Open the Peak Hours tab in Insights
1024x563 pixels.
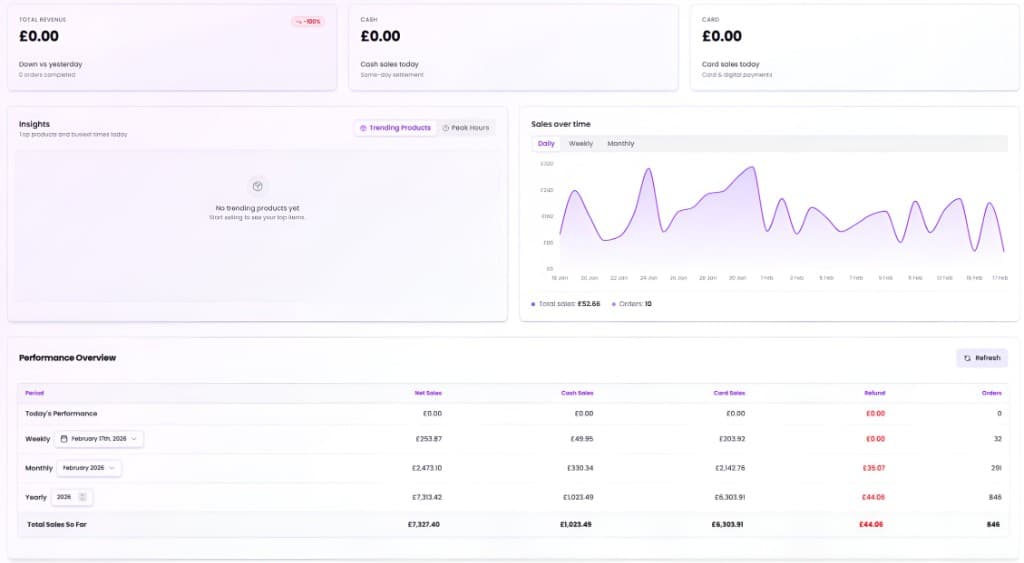click(x=466, y=128)
